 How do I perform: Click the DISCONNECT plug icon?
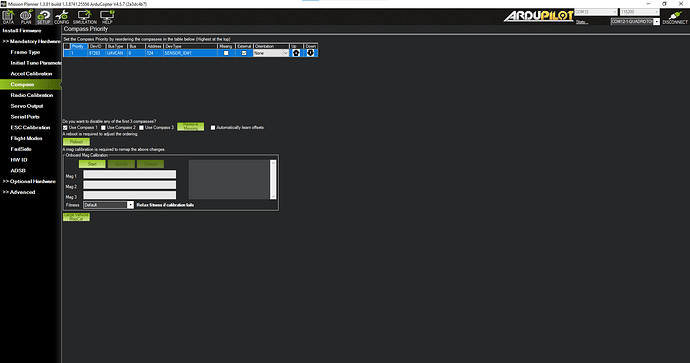pyautogui.click(x=675, y=17)
